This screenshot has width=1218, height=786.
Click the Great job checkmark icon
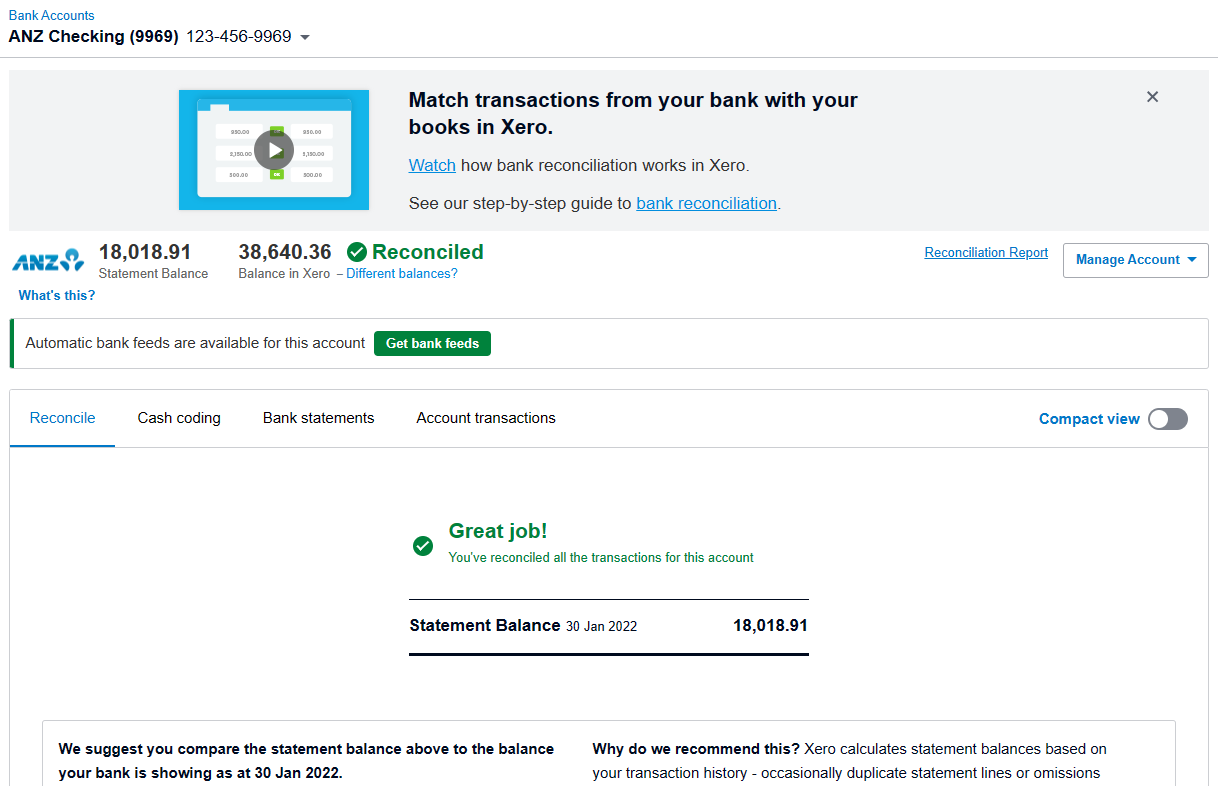[423, 545]
